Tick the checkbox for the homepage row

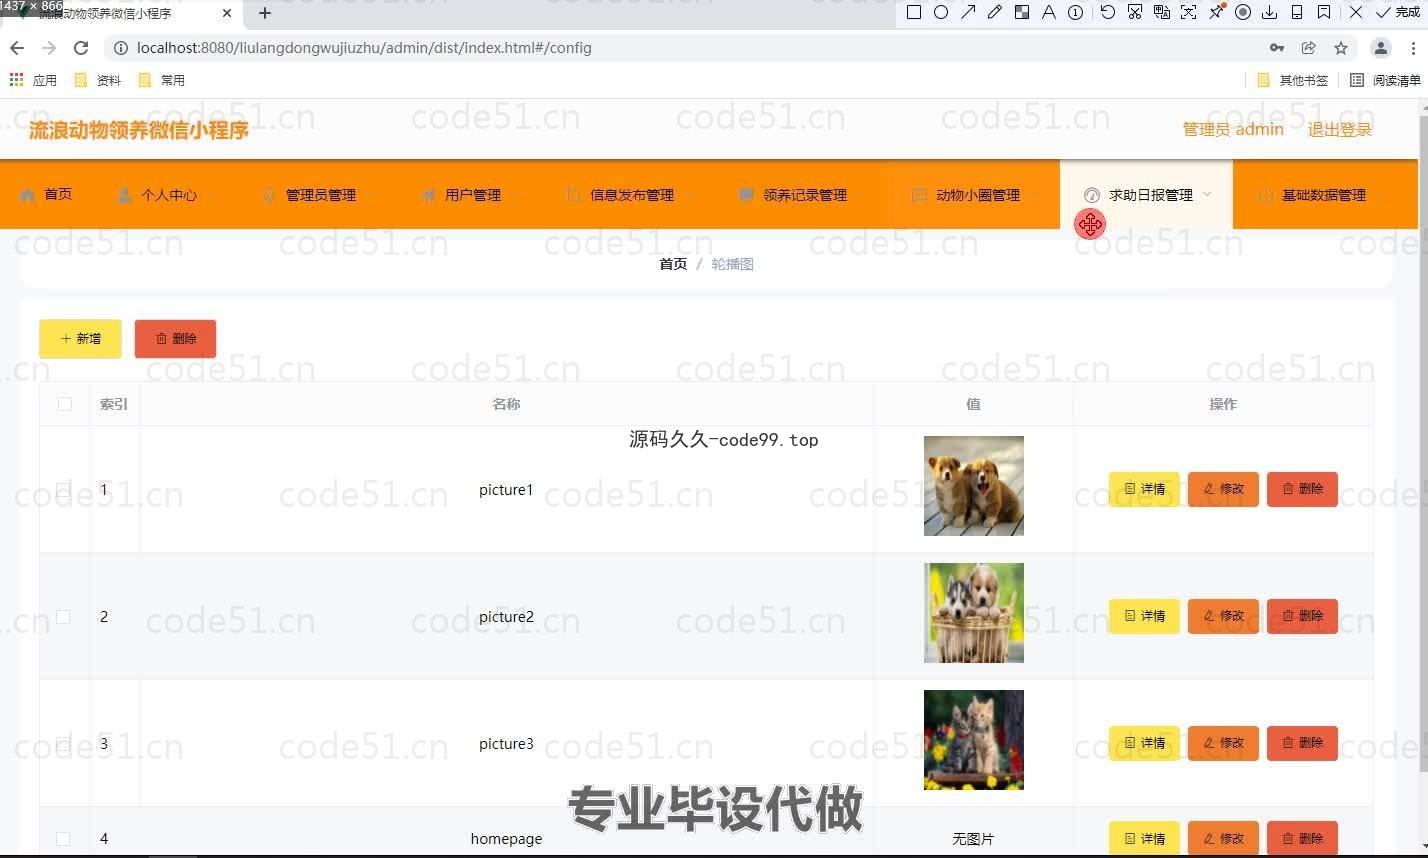pyautogui.click(x=63, y=839)
